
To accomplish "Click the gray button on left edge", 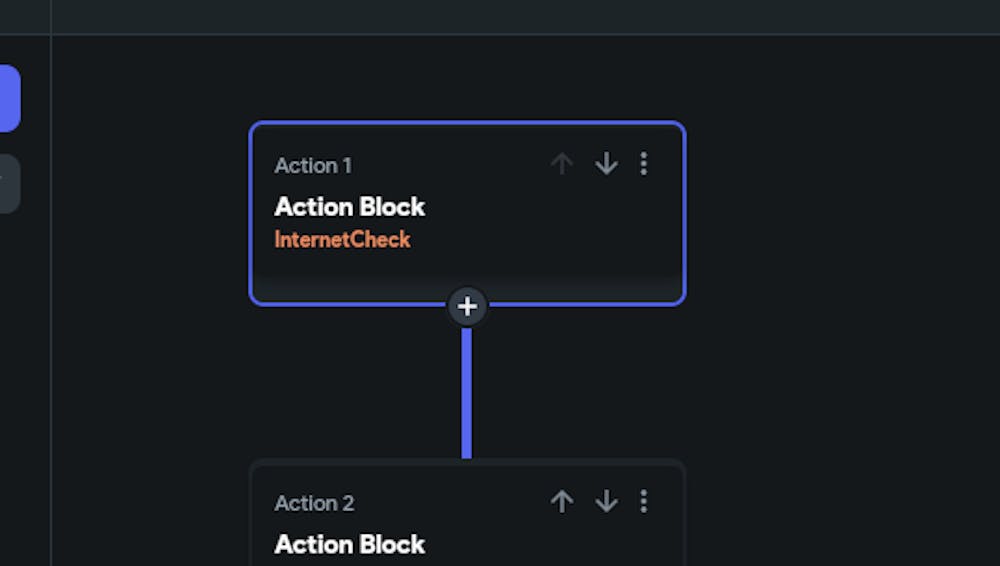I will click(9, 183).
